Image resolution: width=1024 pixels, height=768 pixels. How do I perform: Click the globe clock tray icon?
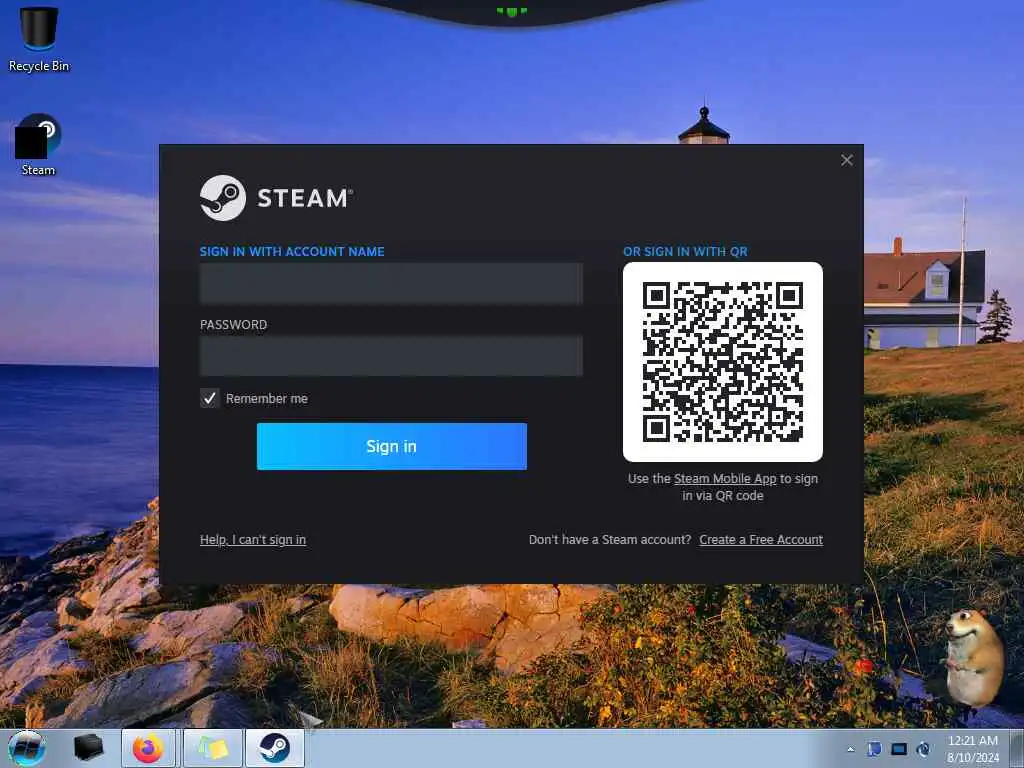tap(923, 749)
